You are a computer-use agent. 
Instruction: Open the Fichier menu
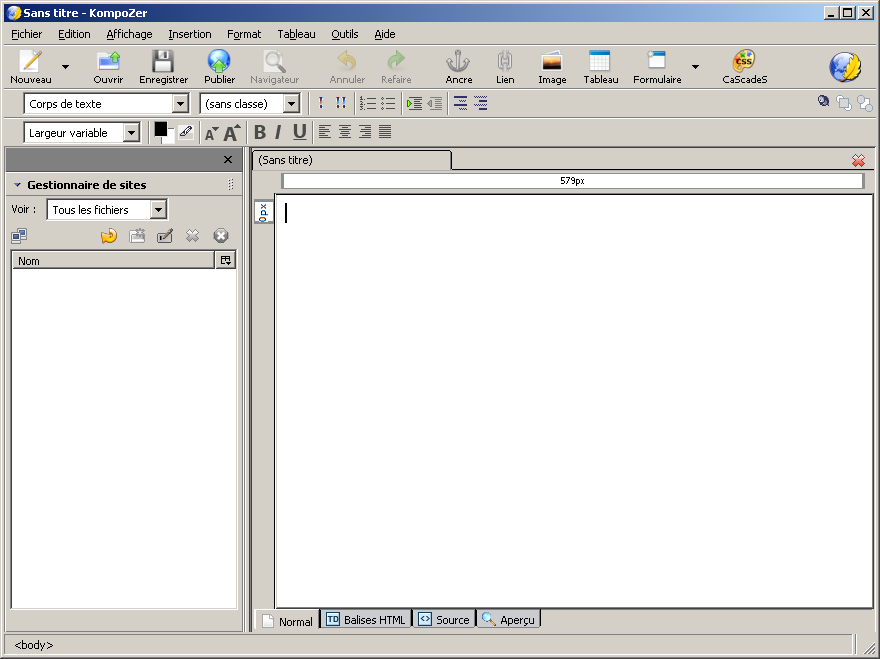26,34
